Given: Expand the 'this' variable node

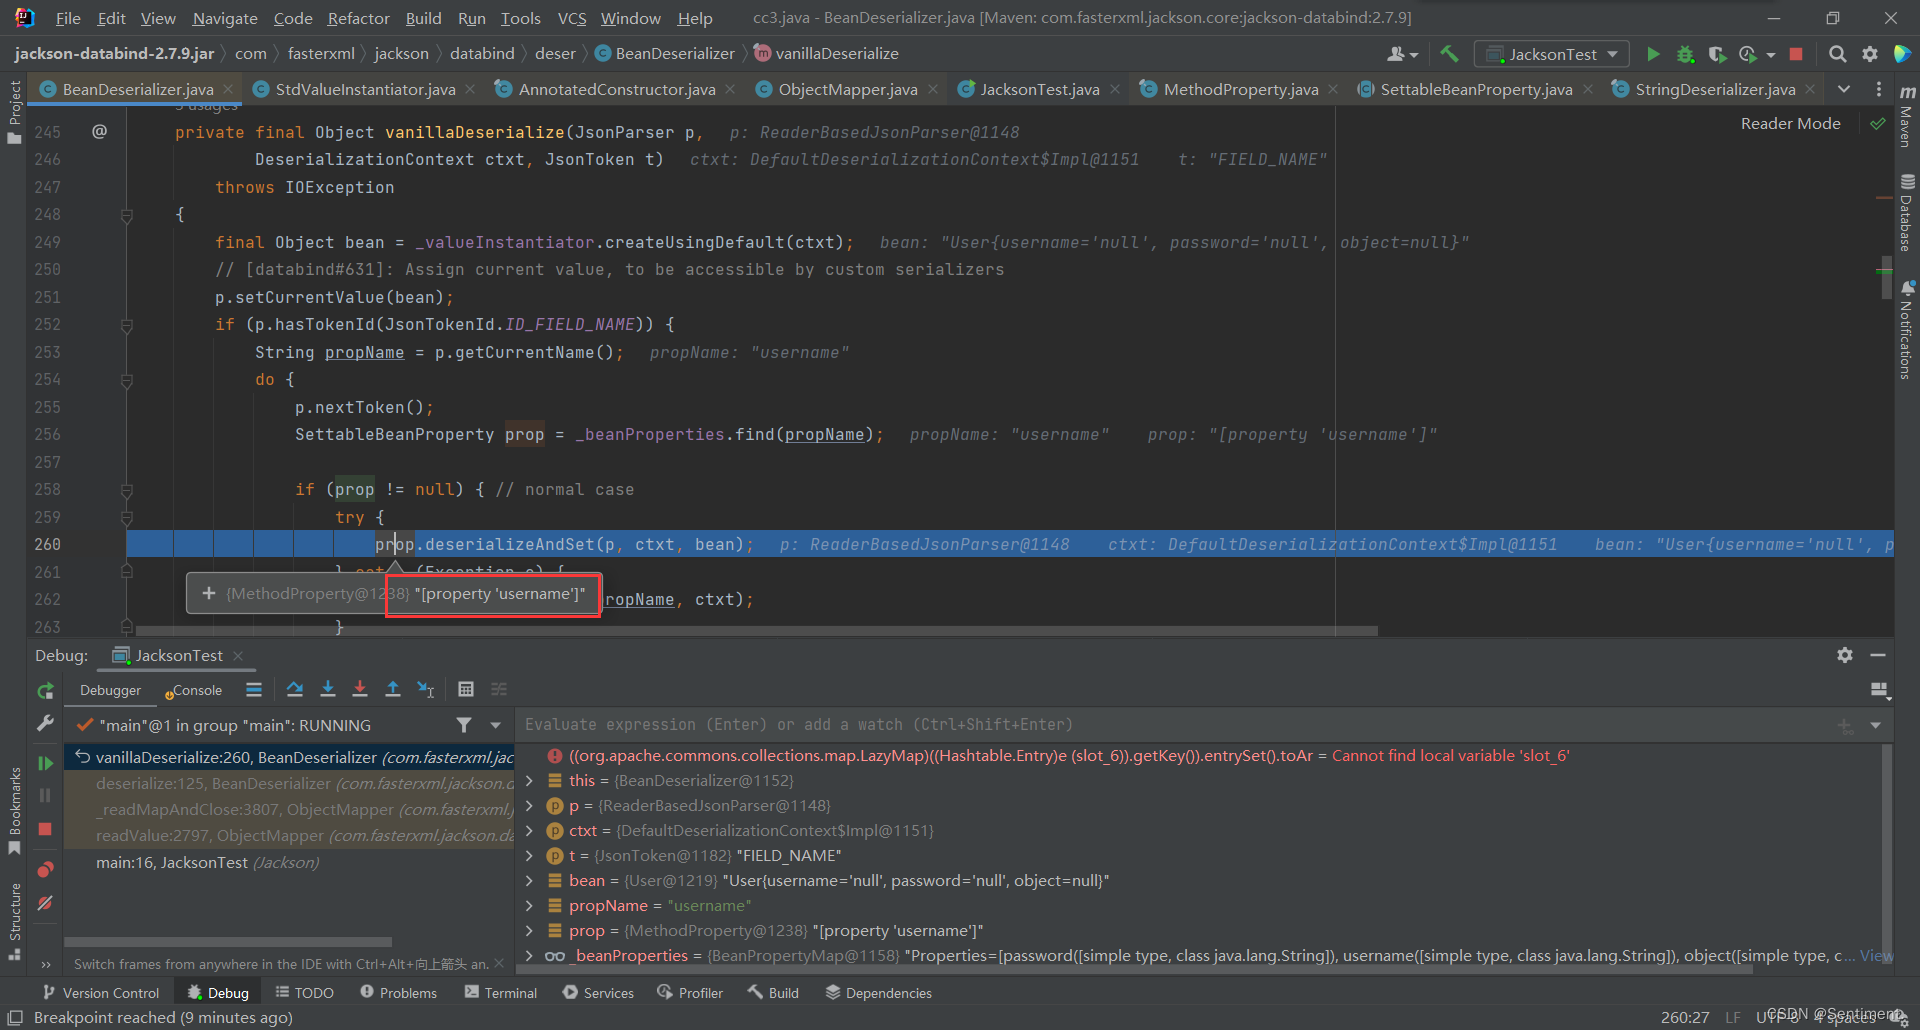Looking at the screenshot, I should coord(529,781).
